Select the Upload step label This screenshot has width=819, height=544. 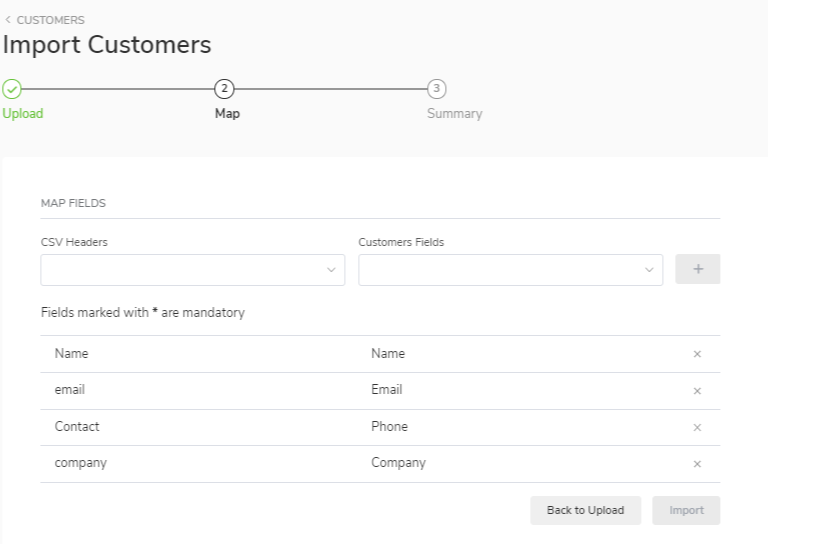point(22,114)
